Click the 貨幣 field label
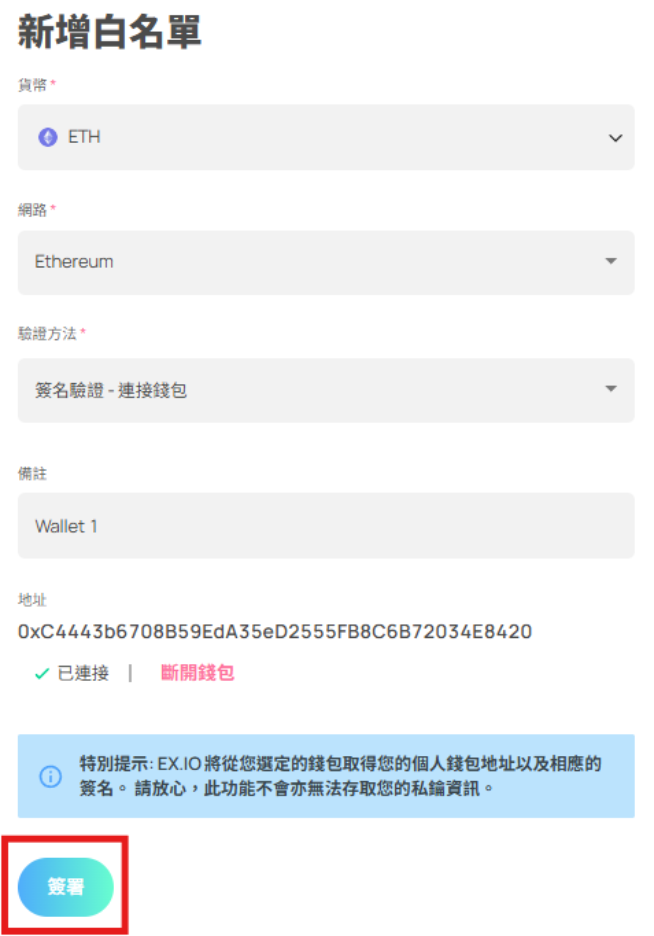 click(x=33, y=85)
